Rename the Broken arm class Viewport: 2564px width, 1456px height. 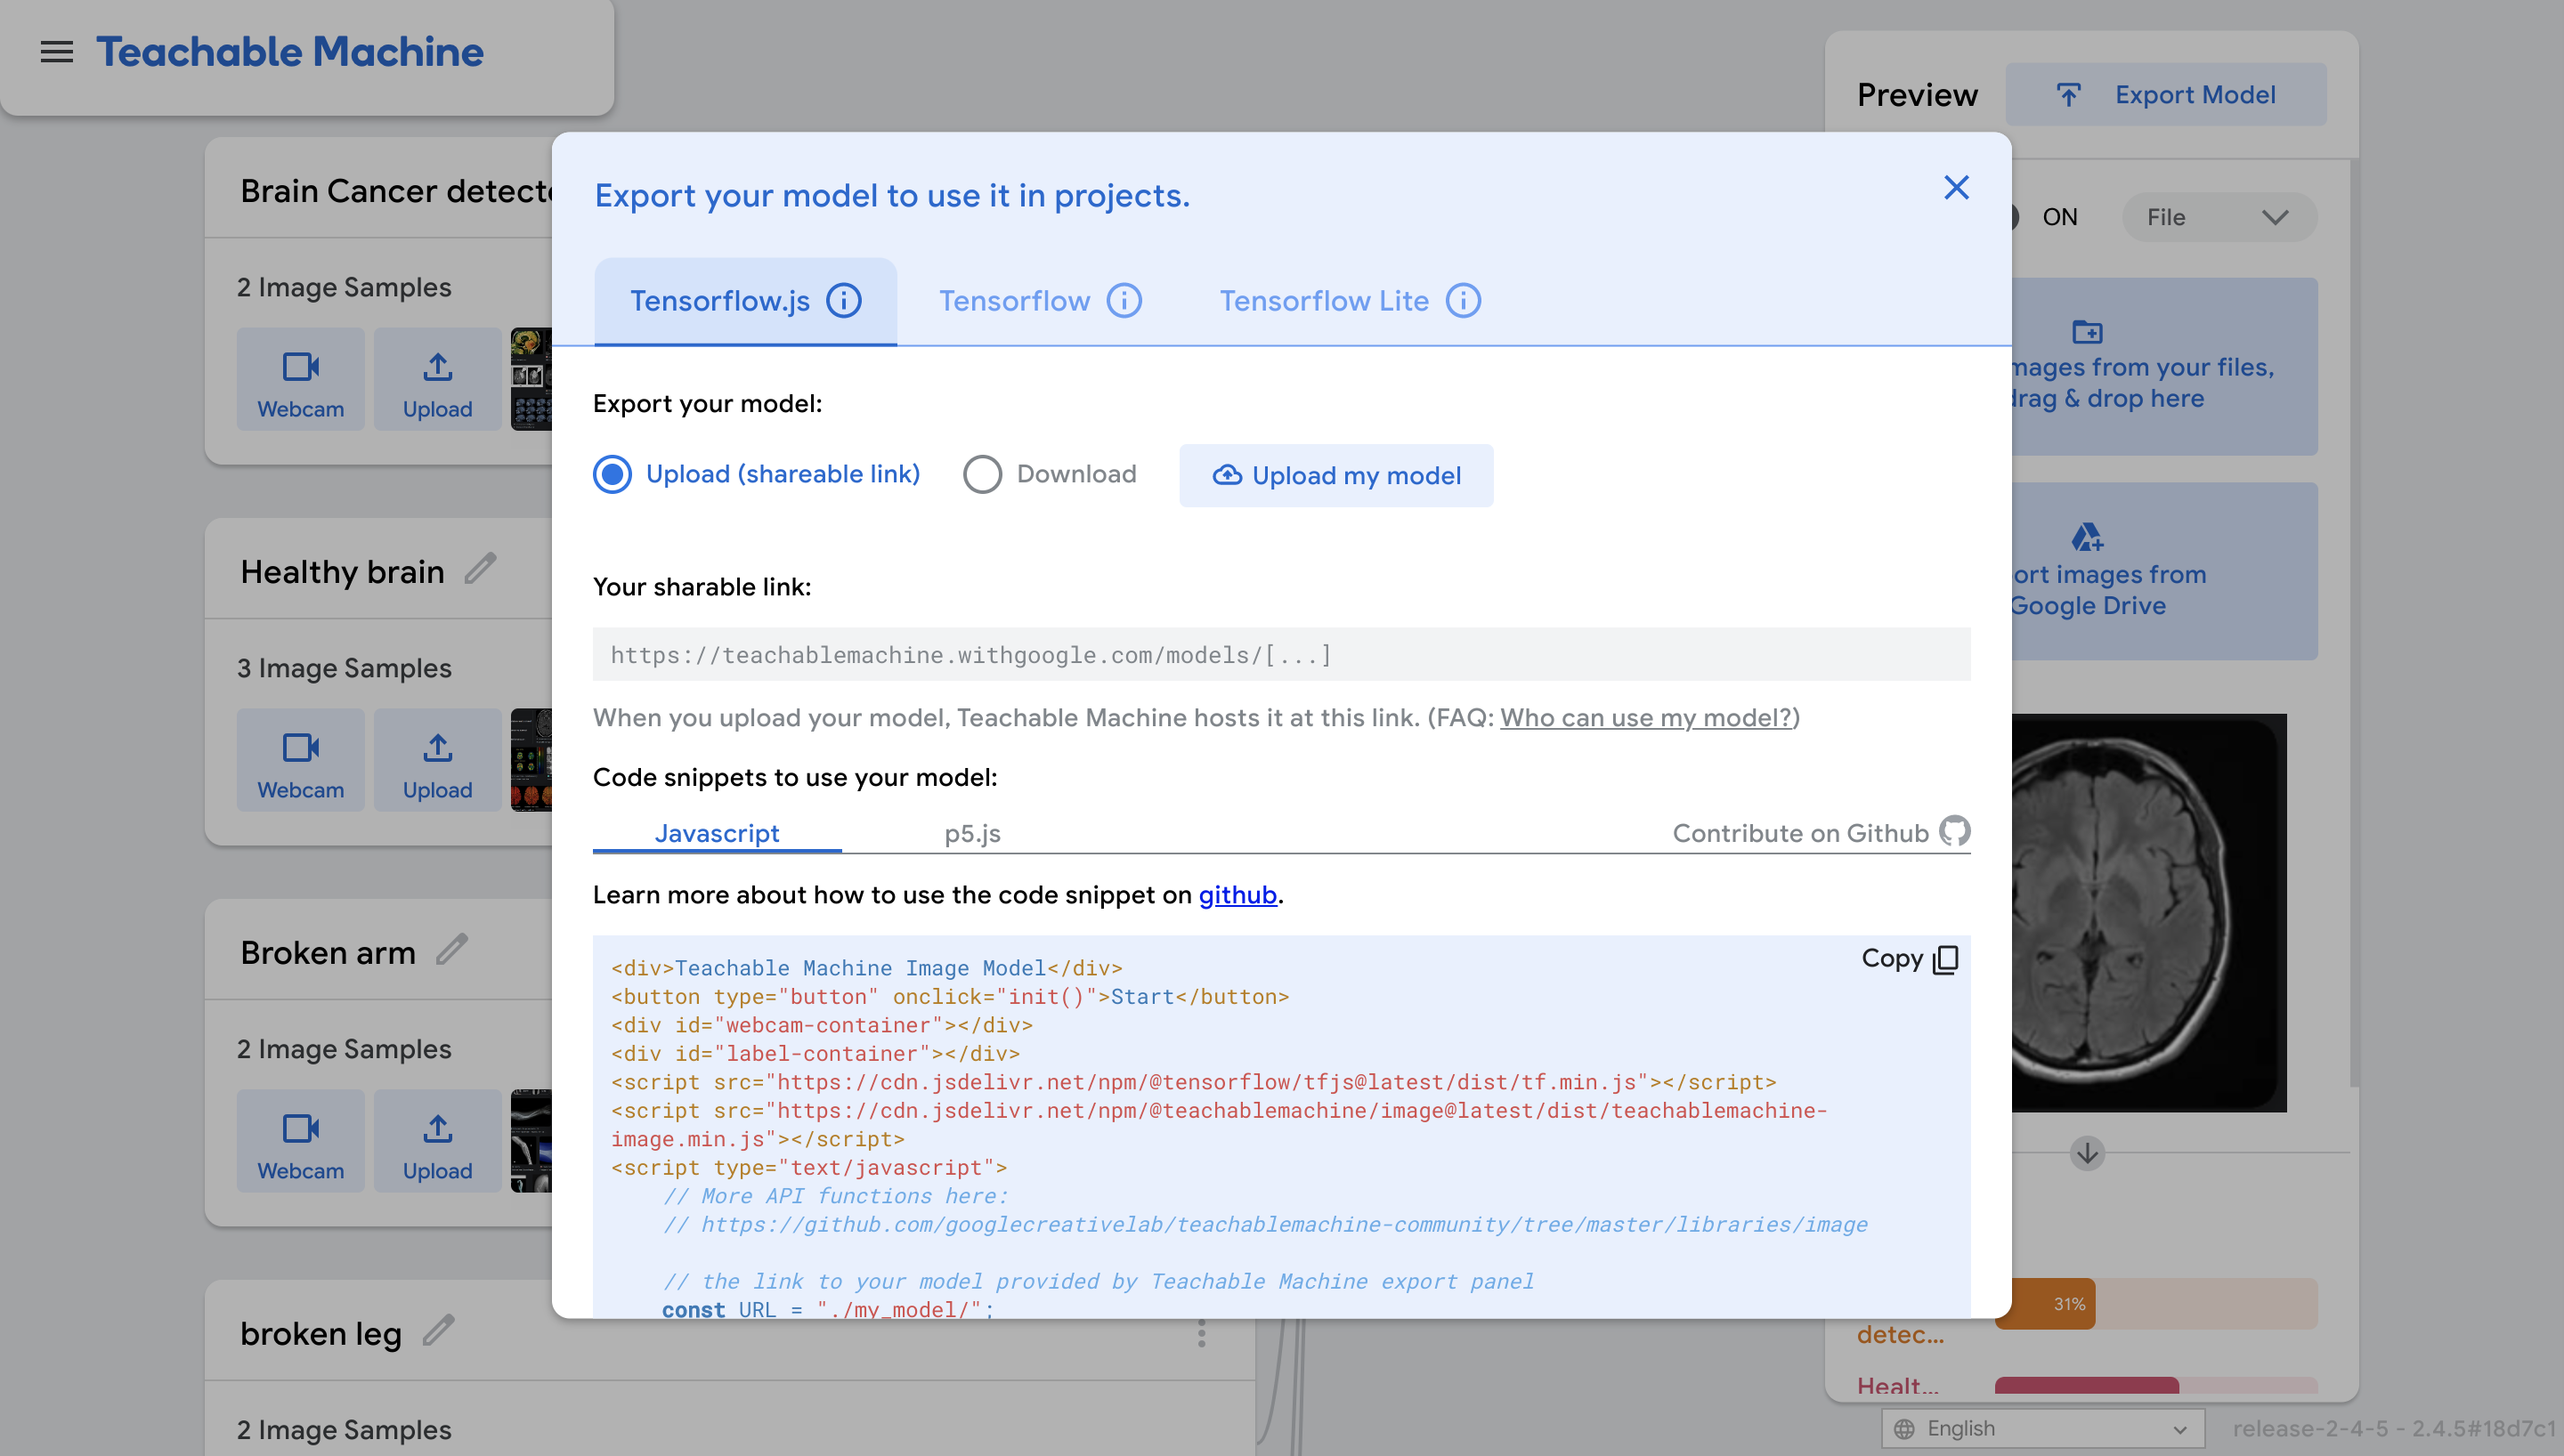pyautogui.click(x=452, y=950)
